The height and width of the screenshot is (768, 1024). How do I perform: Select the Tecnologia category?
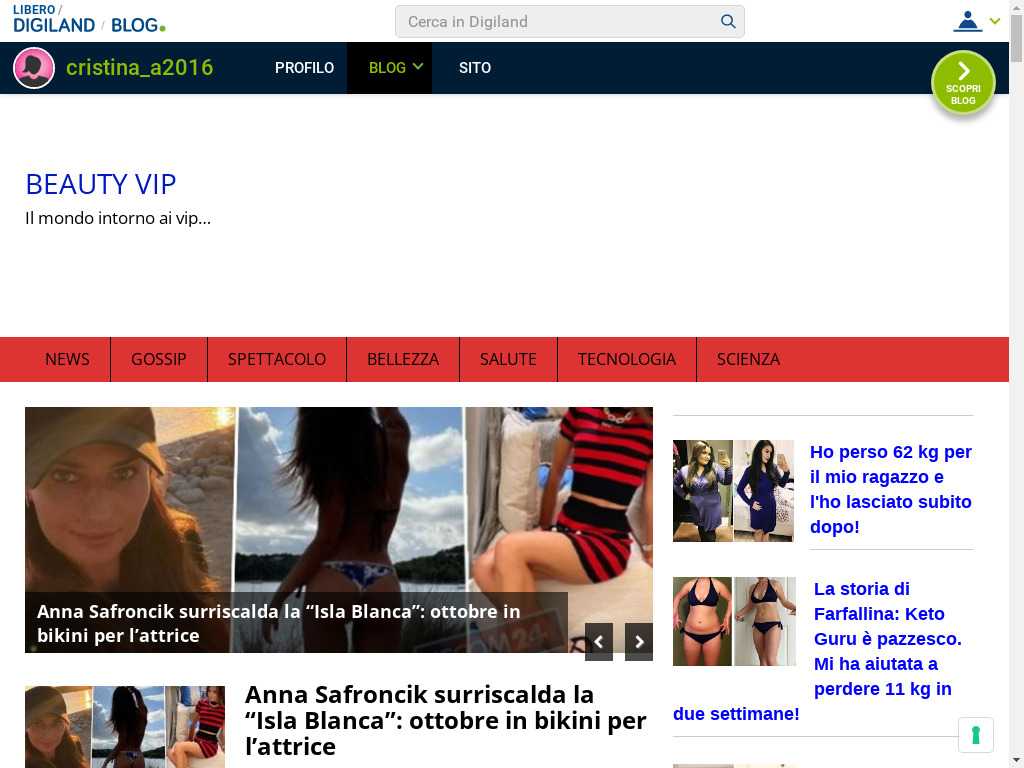(x=627, y=359)
